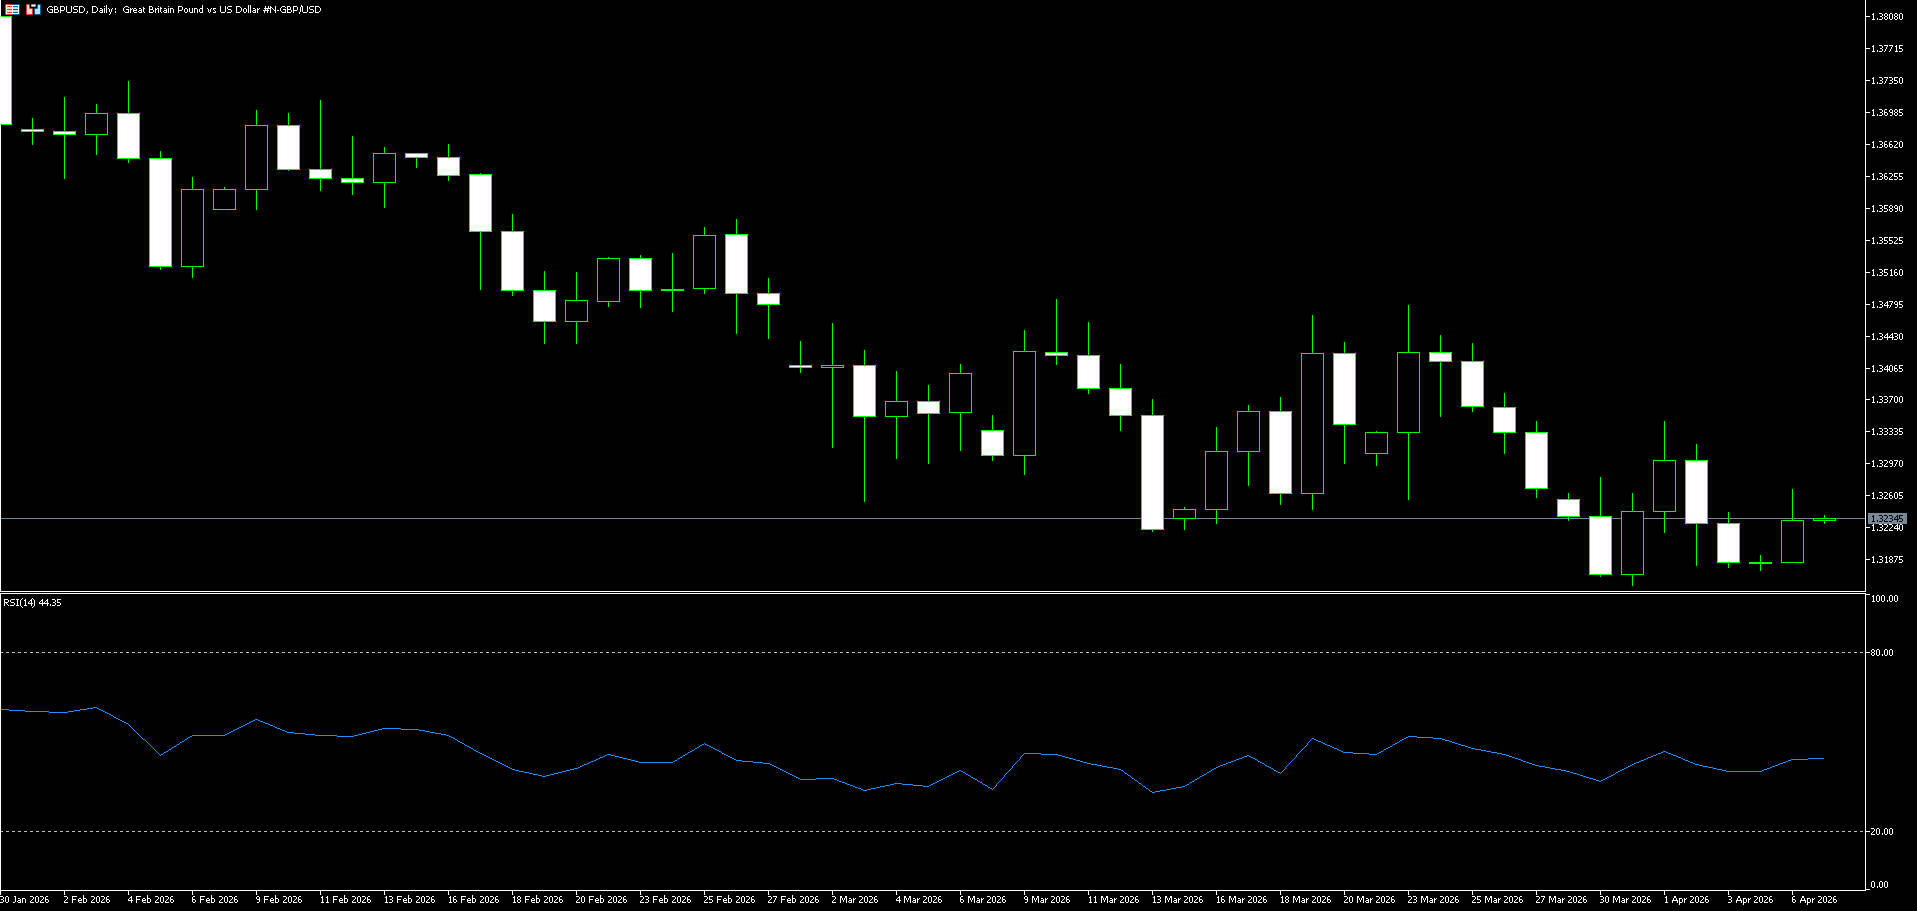The image size is (1917, 911).
Task: Click the 100.00 RSI scale label
Action: 1883,599
